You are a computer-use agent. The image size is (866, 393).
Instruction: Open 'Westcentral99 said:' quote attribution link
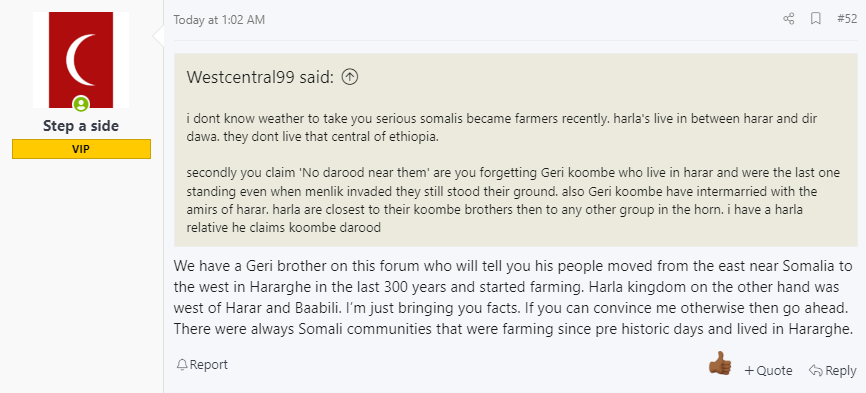point(260,77)
